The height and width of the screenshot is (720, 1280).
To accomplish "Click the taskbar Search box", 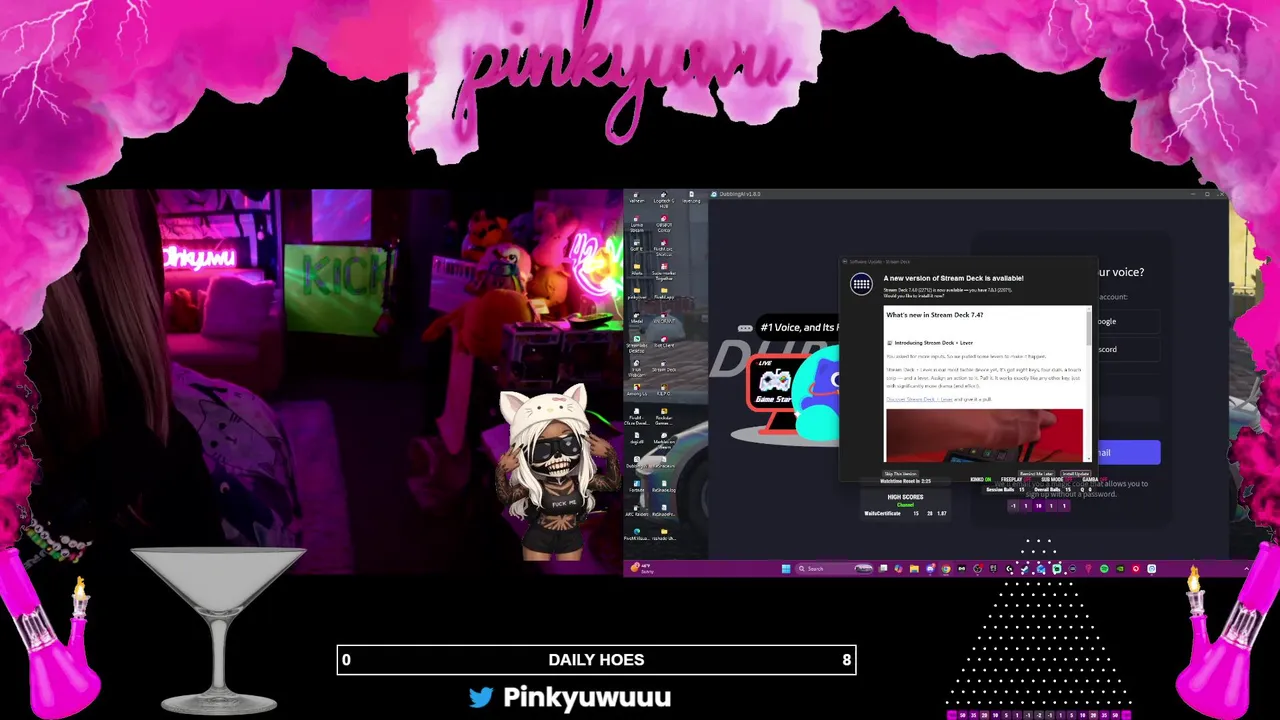I will tap(834, 568).
